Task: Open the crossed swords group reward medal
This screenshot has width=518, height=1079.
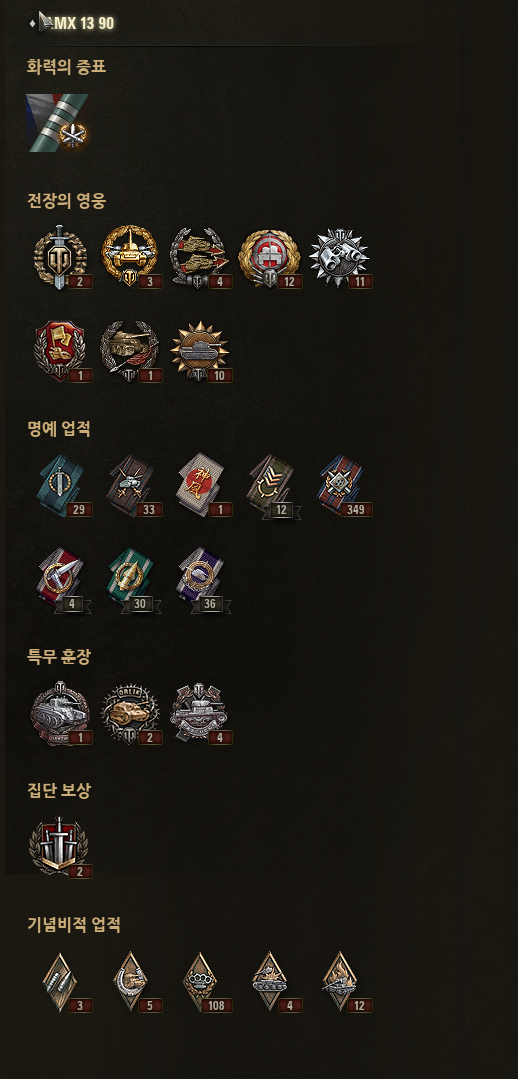Action: click(60, 846)
